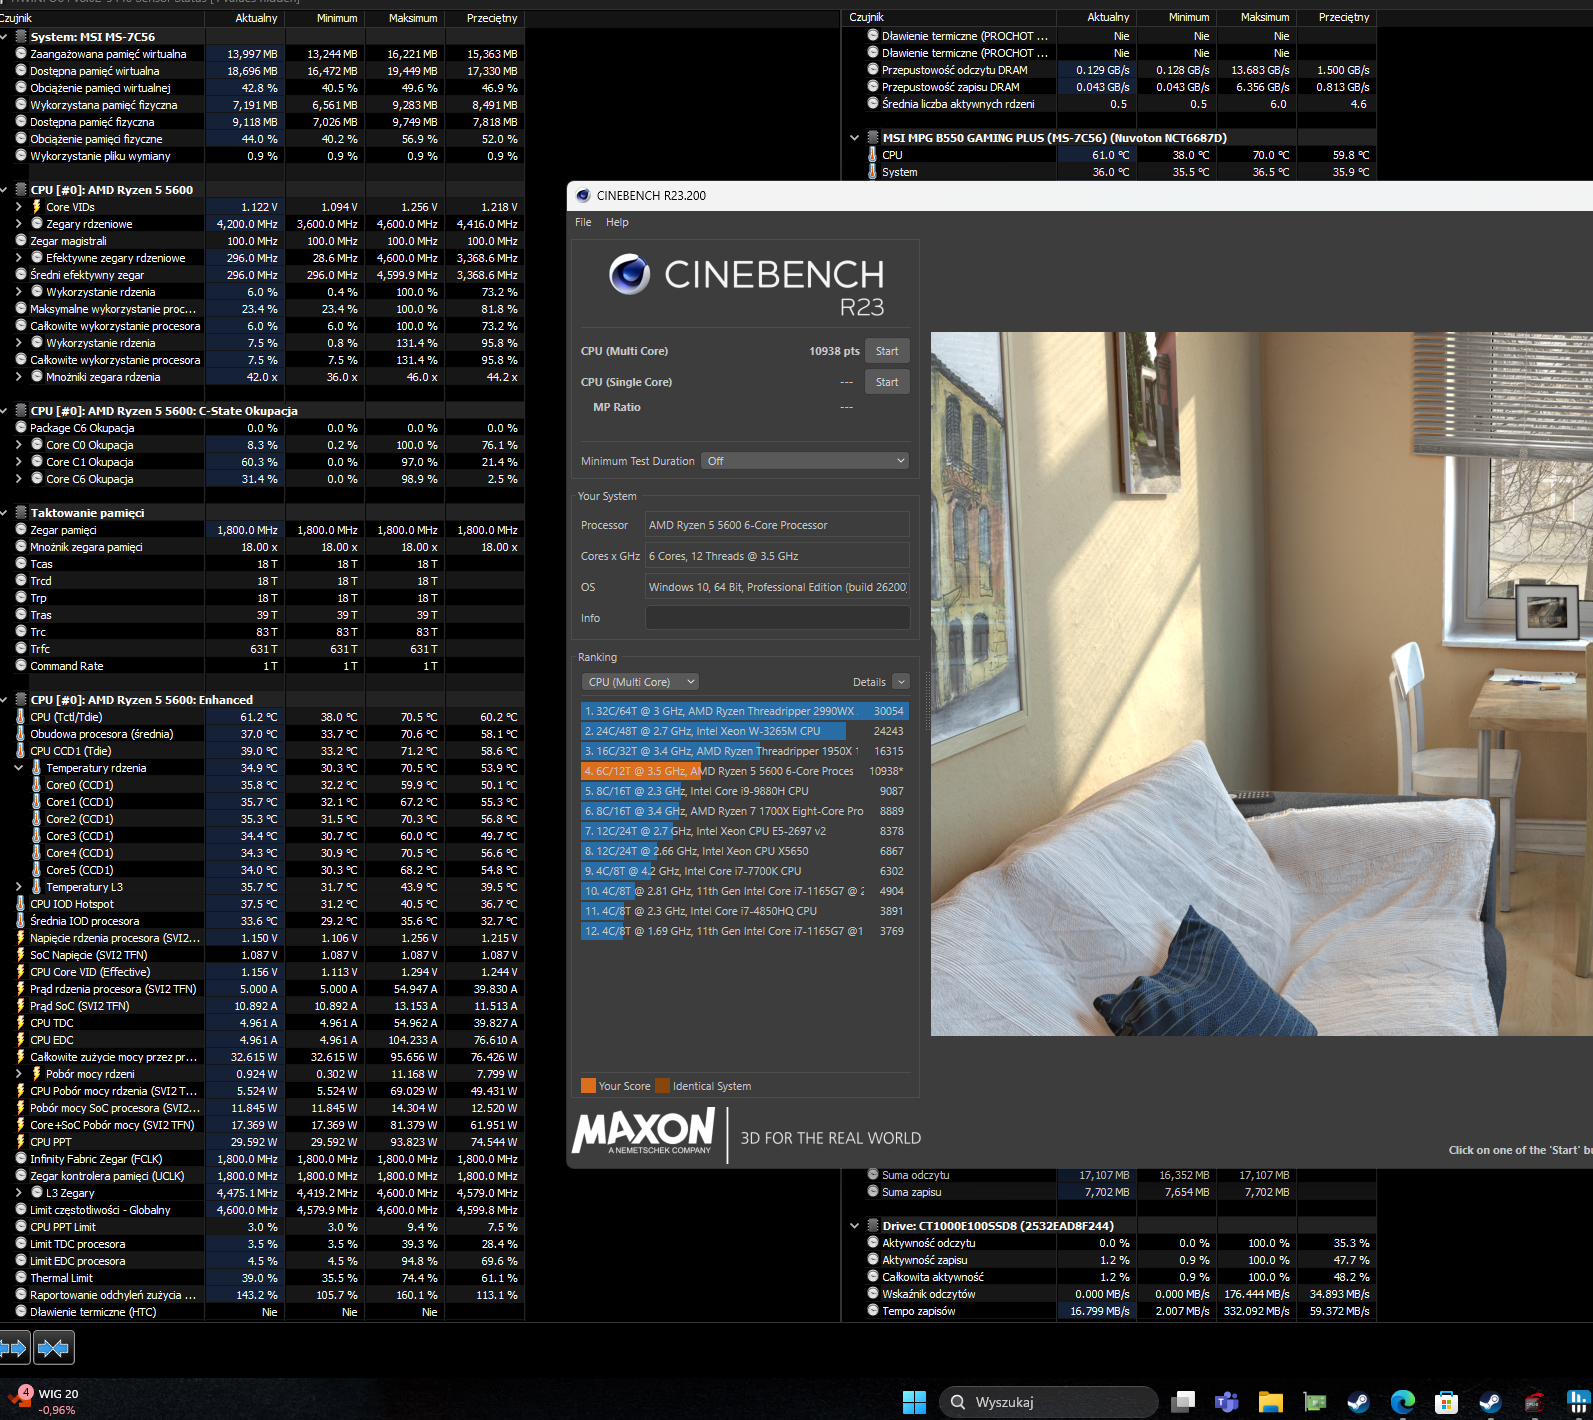Open the Cinebench Help menu
Viewport: 1593px width, 1420px height.
(617, 222)
